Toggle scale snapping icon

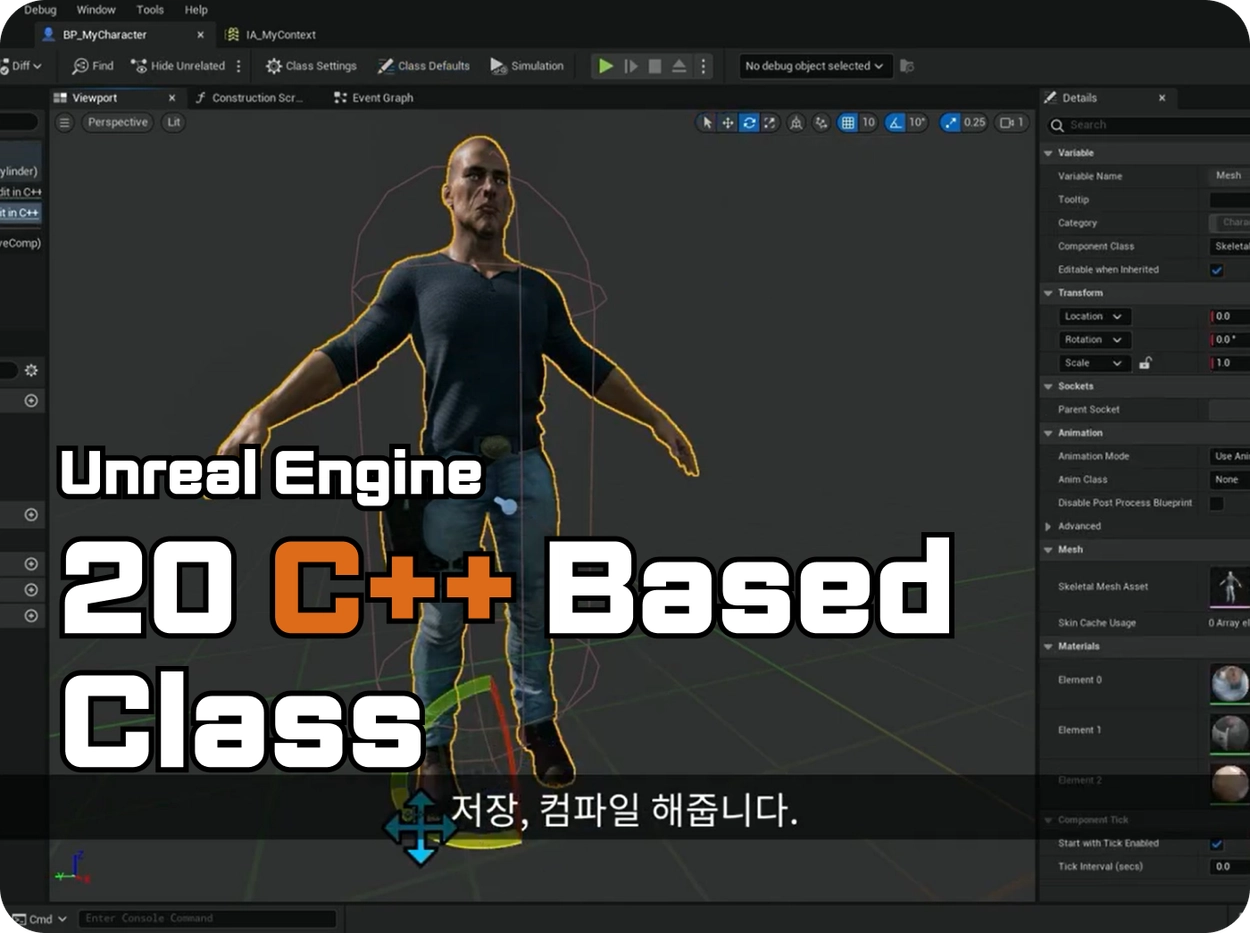click(950, 123)
